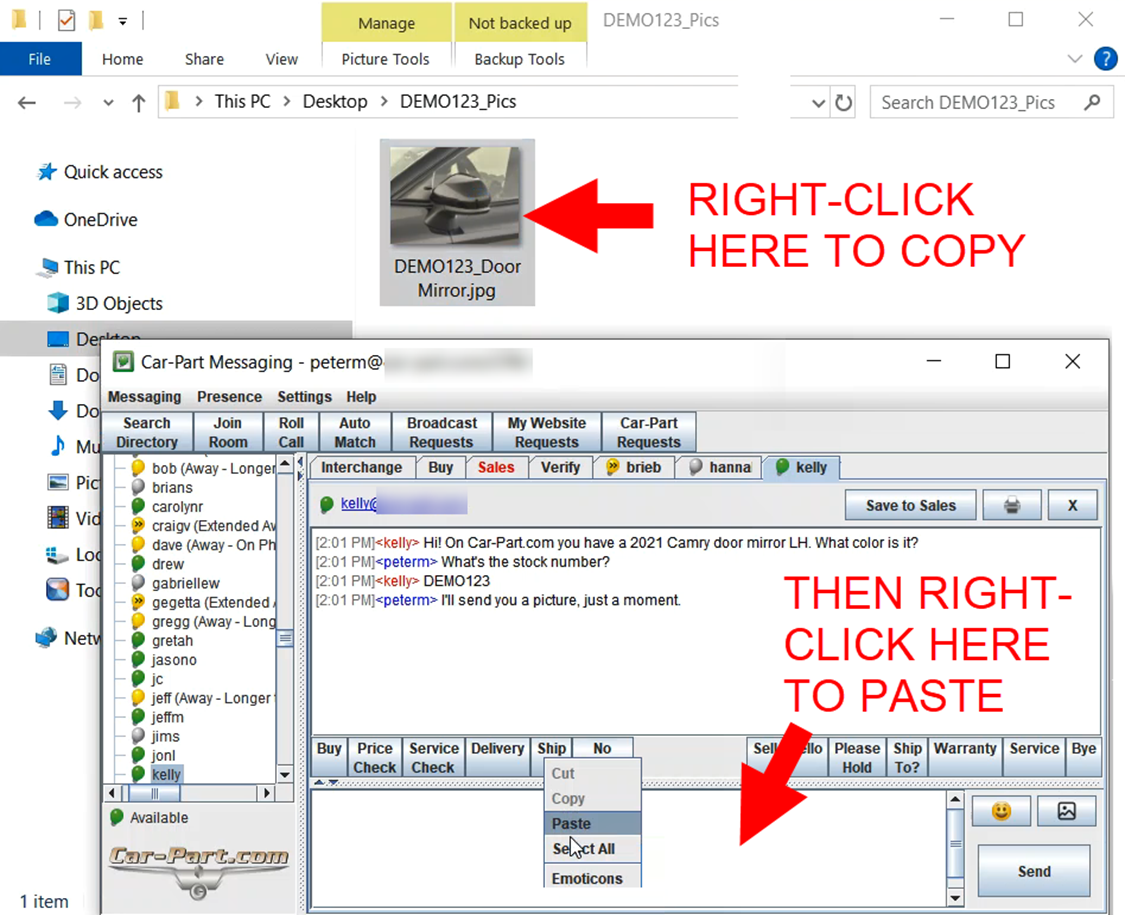Go up one folder with the up arrow
The image size is (1125, 915).
point(138,103)
